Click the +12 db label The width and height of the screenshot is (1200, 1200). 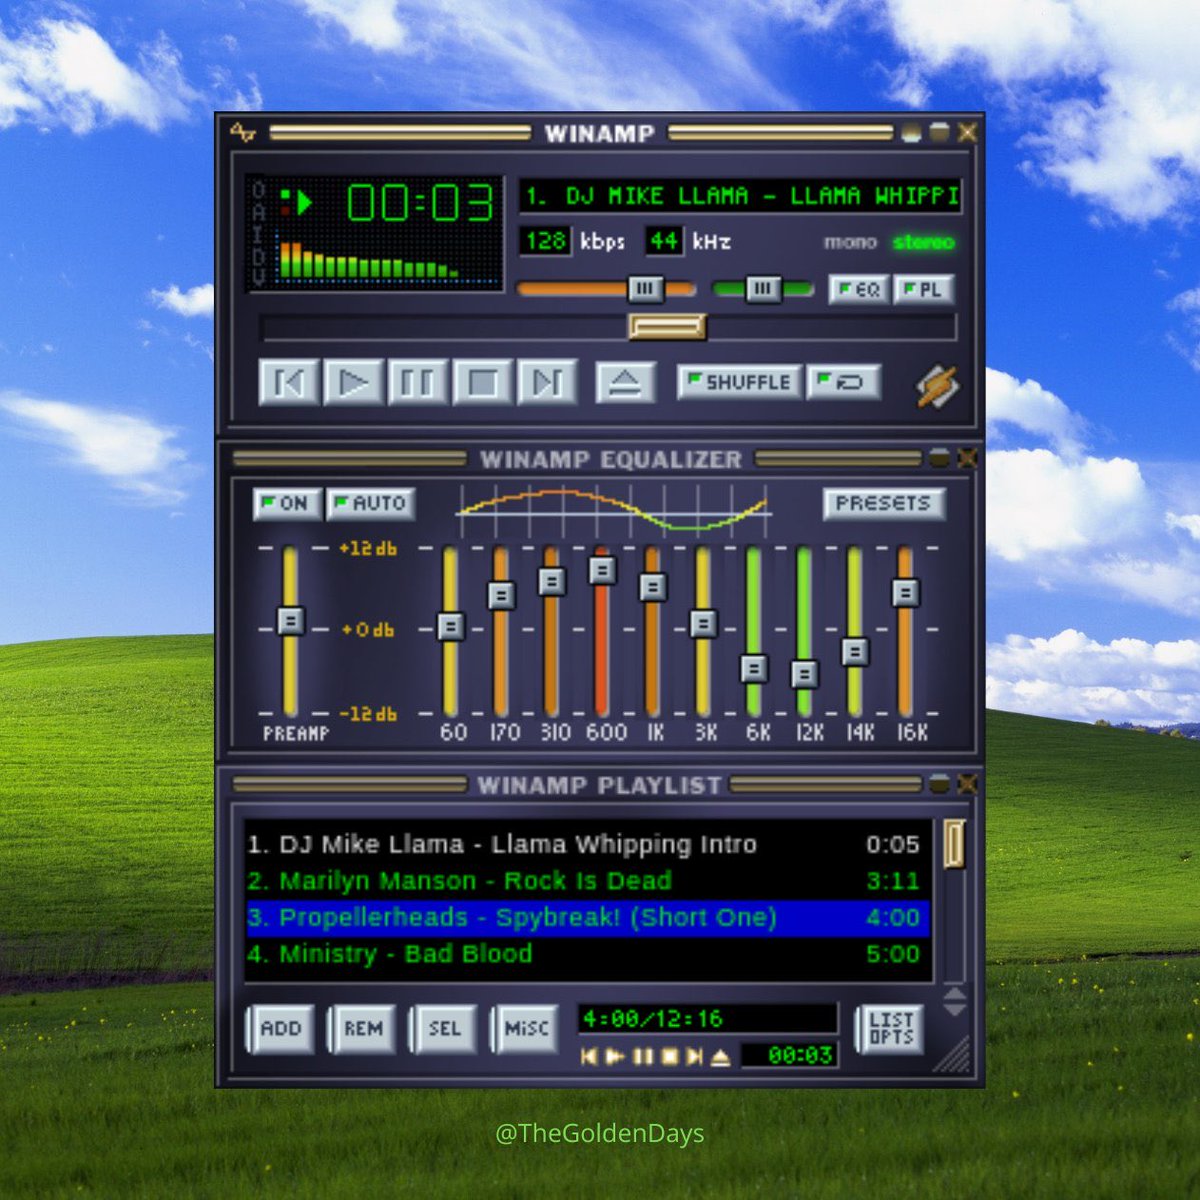[367, 548]
